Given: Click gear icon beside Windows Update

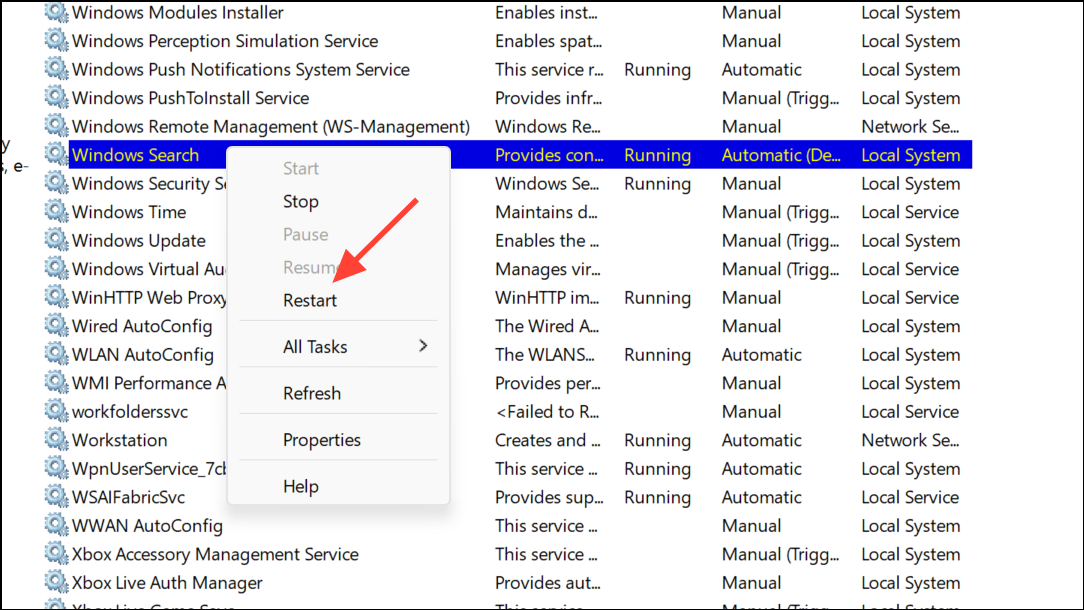Looking at the screenshot, I should click(57, 239).
